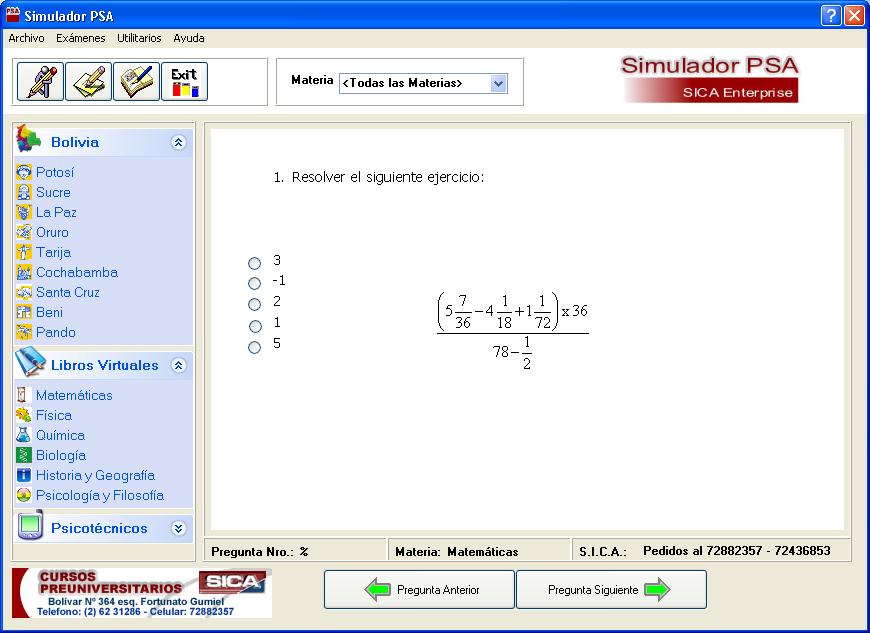The width and height of the screenshot is (870, 633).
Task: Select the pencil-and-notepad toolbar icon
Action: pos(88,83)
